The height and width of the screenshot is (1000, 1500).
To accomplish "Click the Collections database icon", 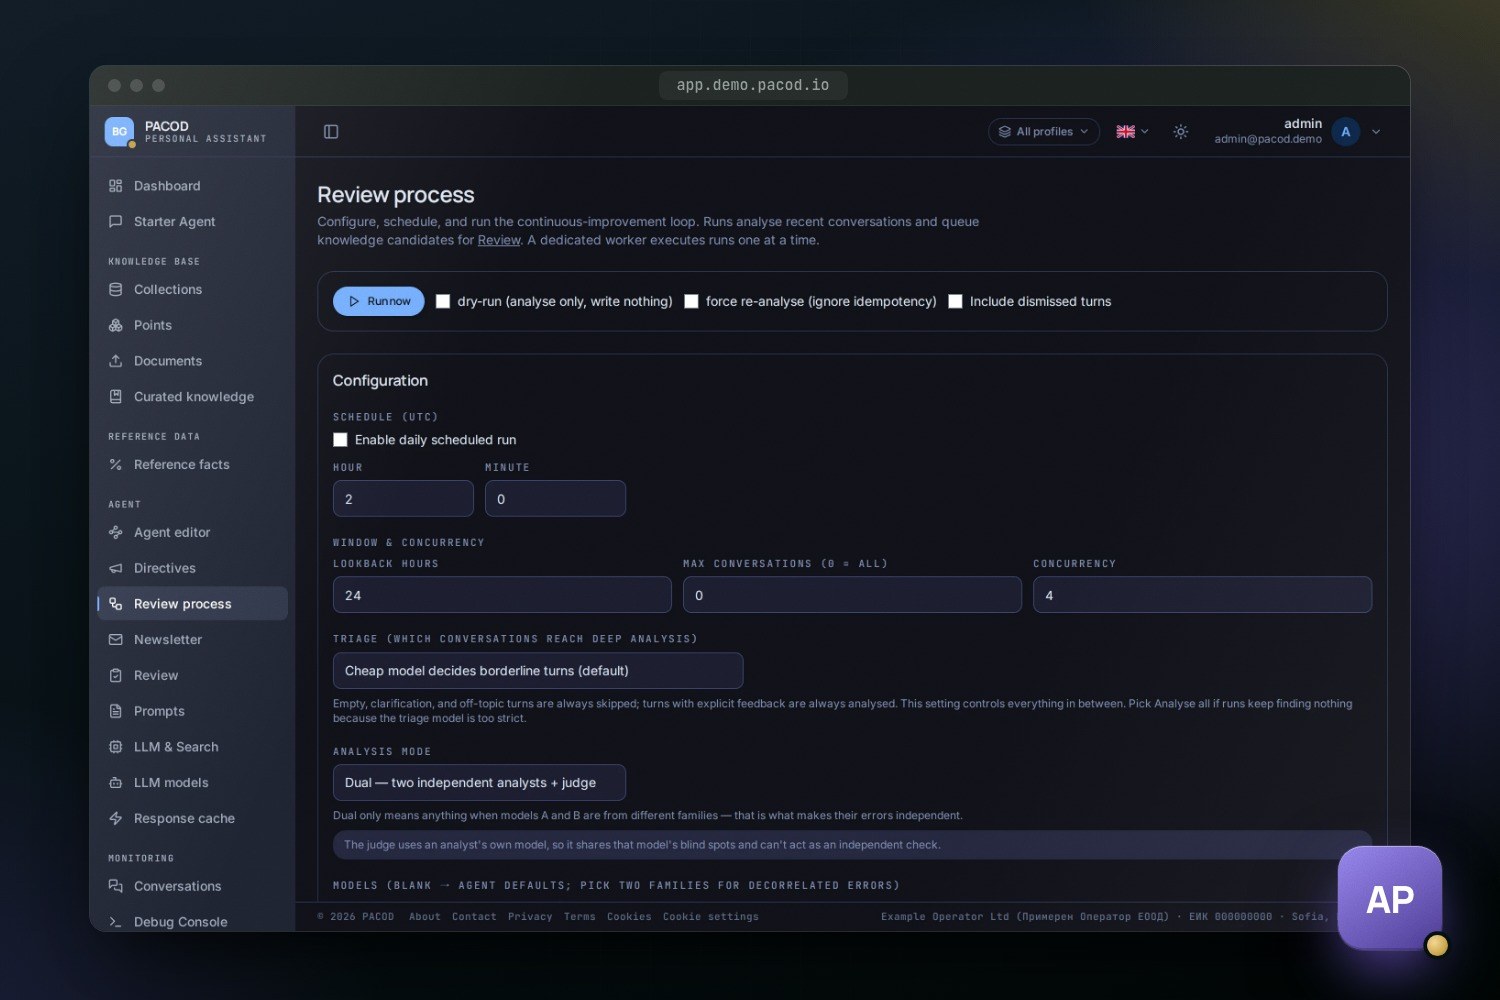I will [x=116, y=290].
